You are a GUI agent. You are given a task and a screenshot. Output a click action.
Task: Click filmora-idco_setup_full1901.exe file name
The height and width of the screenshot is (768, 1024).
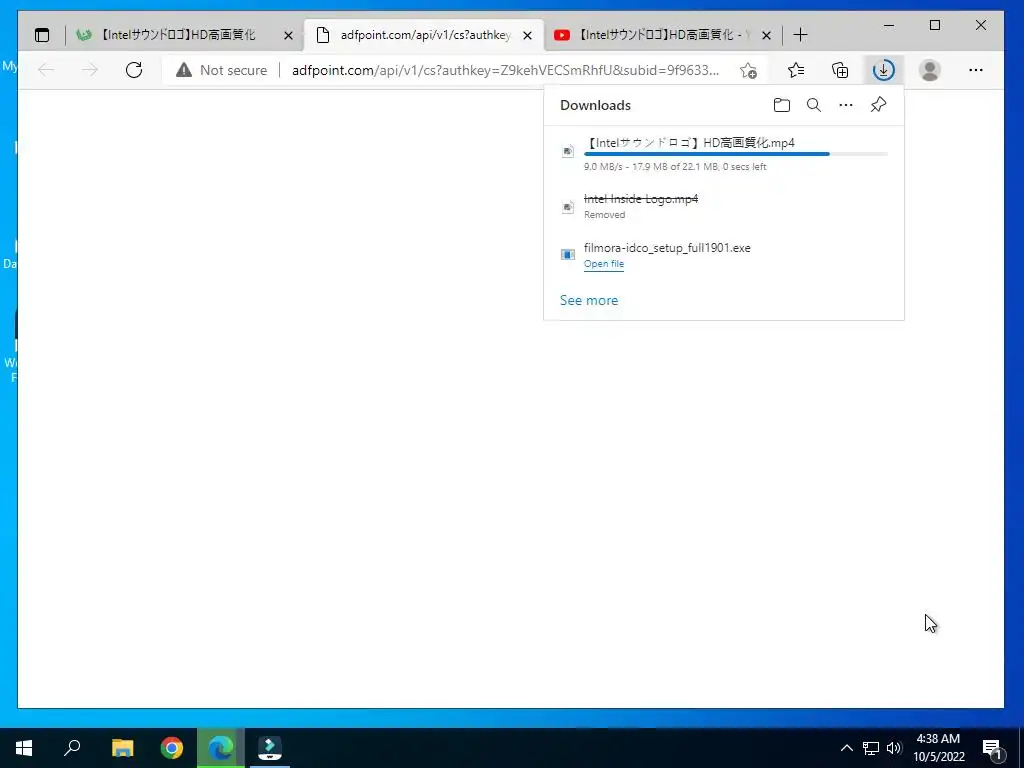click(x=667, y=248)
